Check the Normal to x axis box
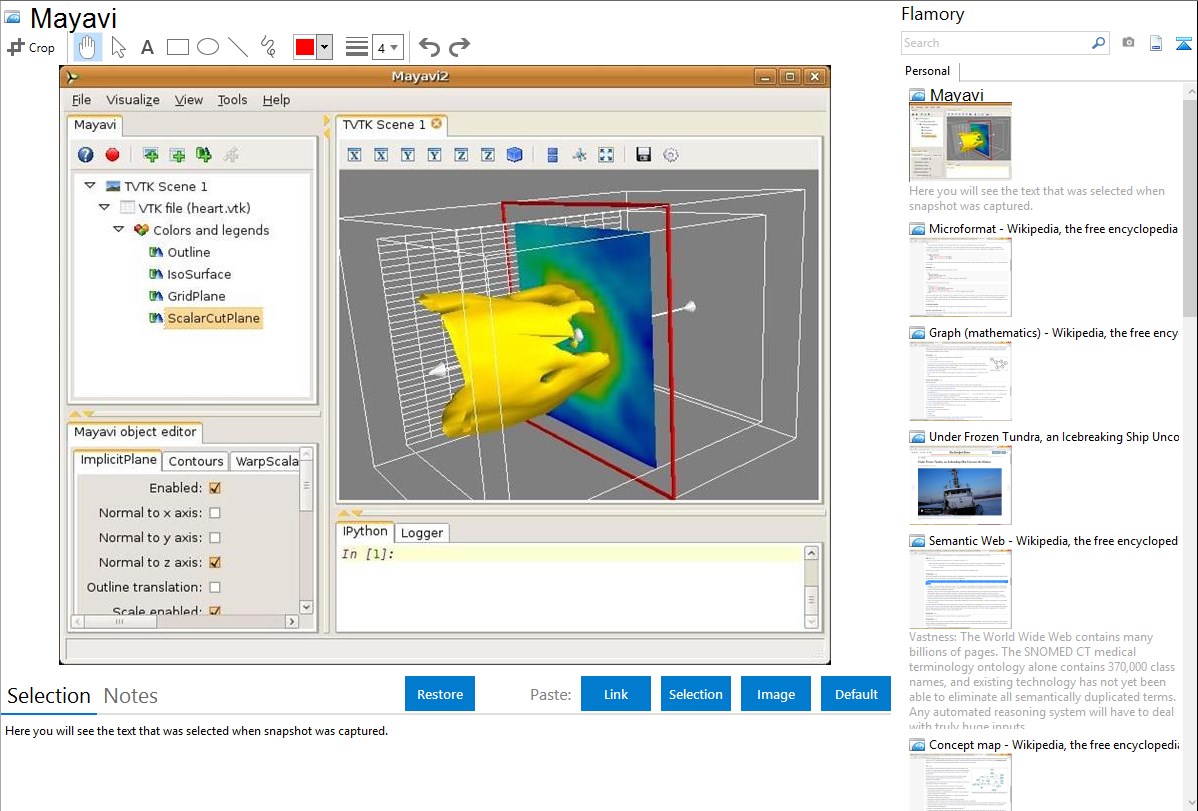Screen dimensions: 1198x811 point(215,513)
